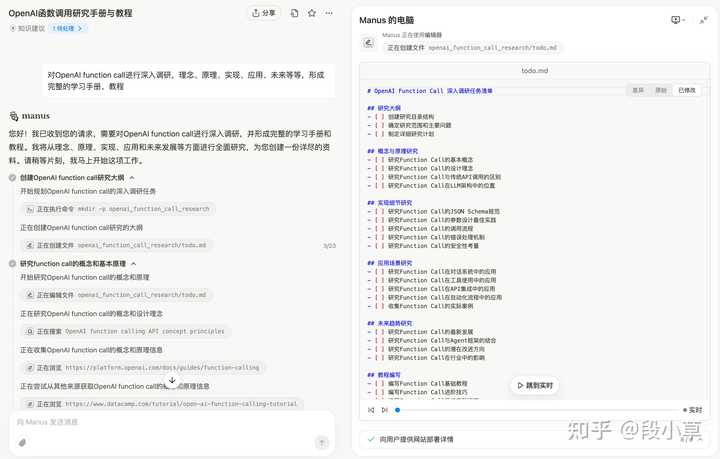
Task: Click the '## 应用场景研究' heading line
Action: click(x=390, y=263)
